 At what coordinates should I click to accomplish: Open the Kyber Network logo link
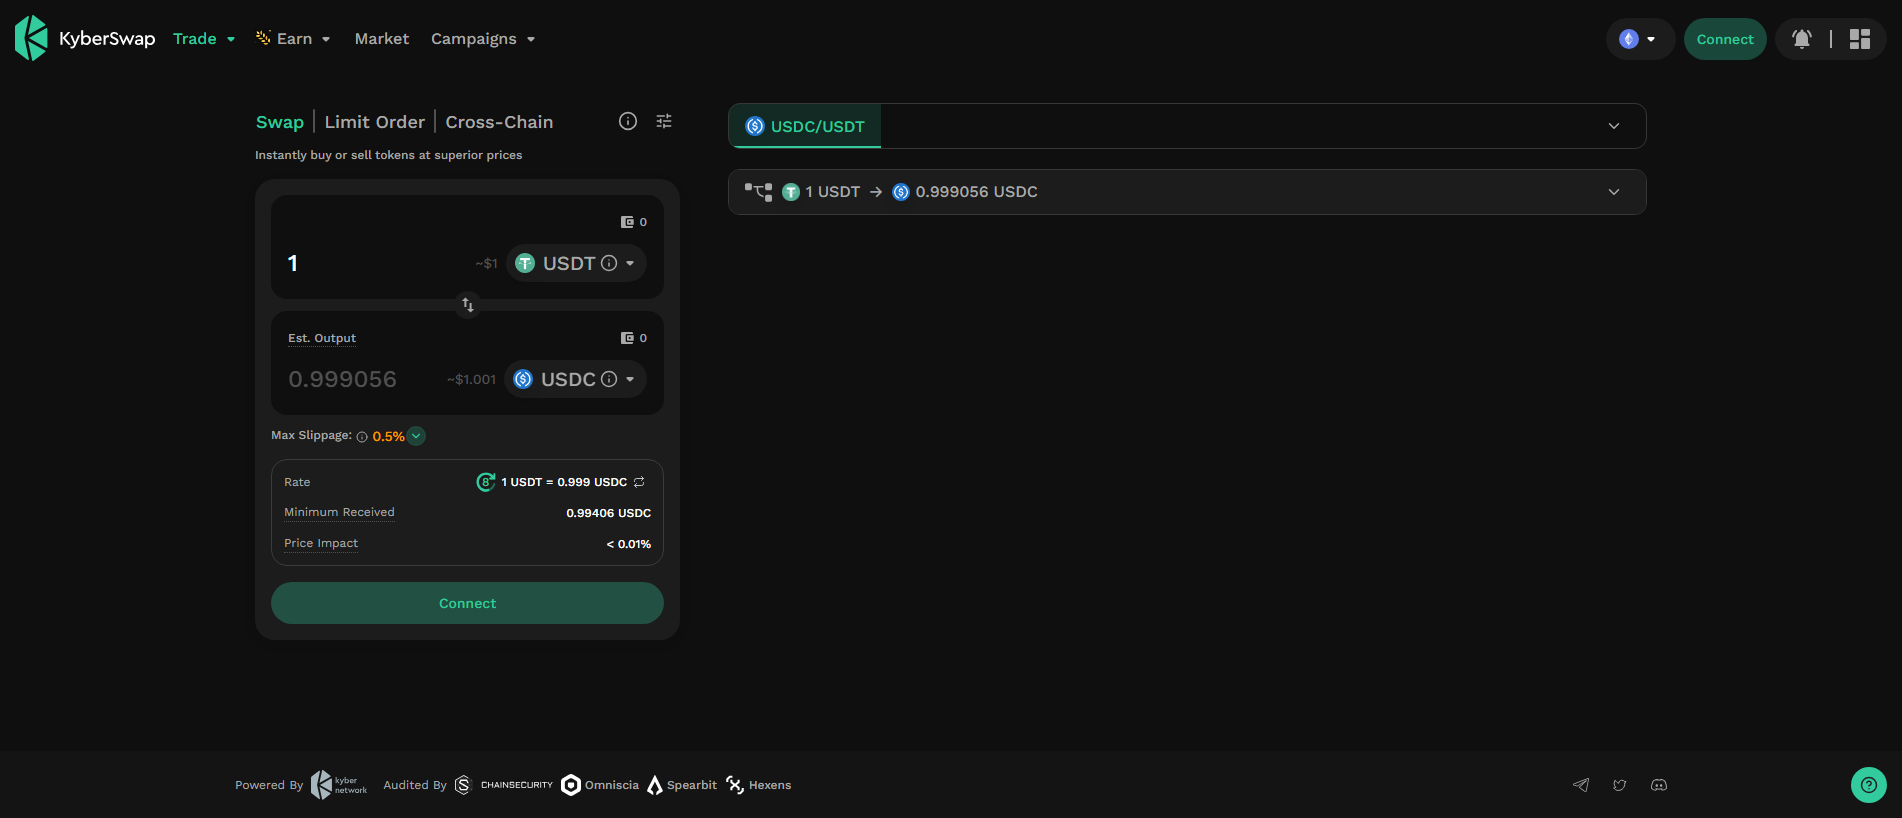[x=339, y=785]
